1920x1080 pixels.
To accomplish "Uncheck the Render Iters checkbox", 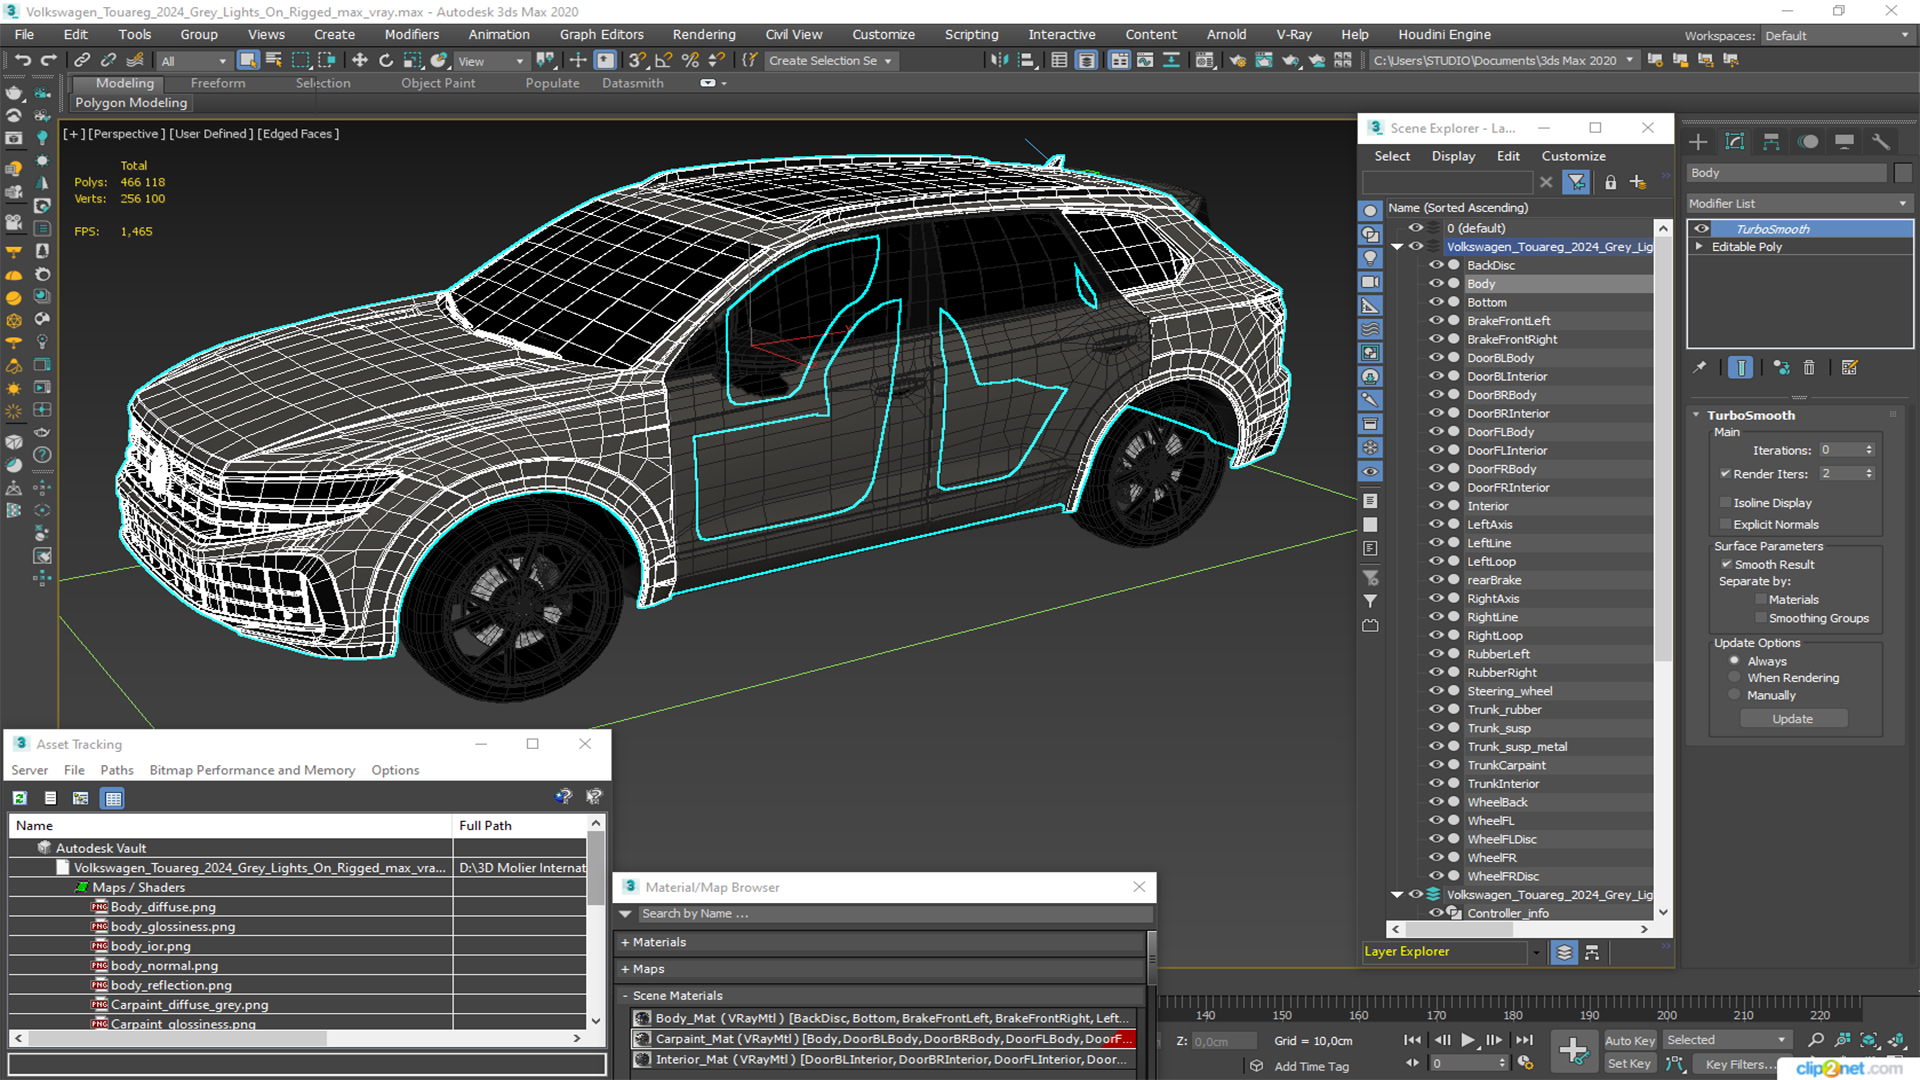I will pos(1725,474).
